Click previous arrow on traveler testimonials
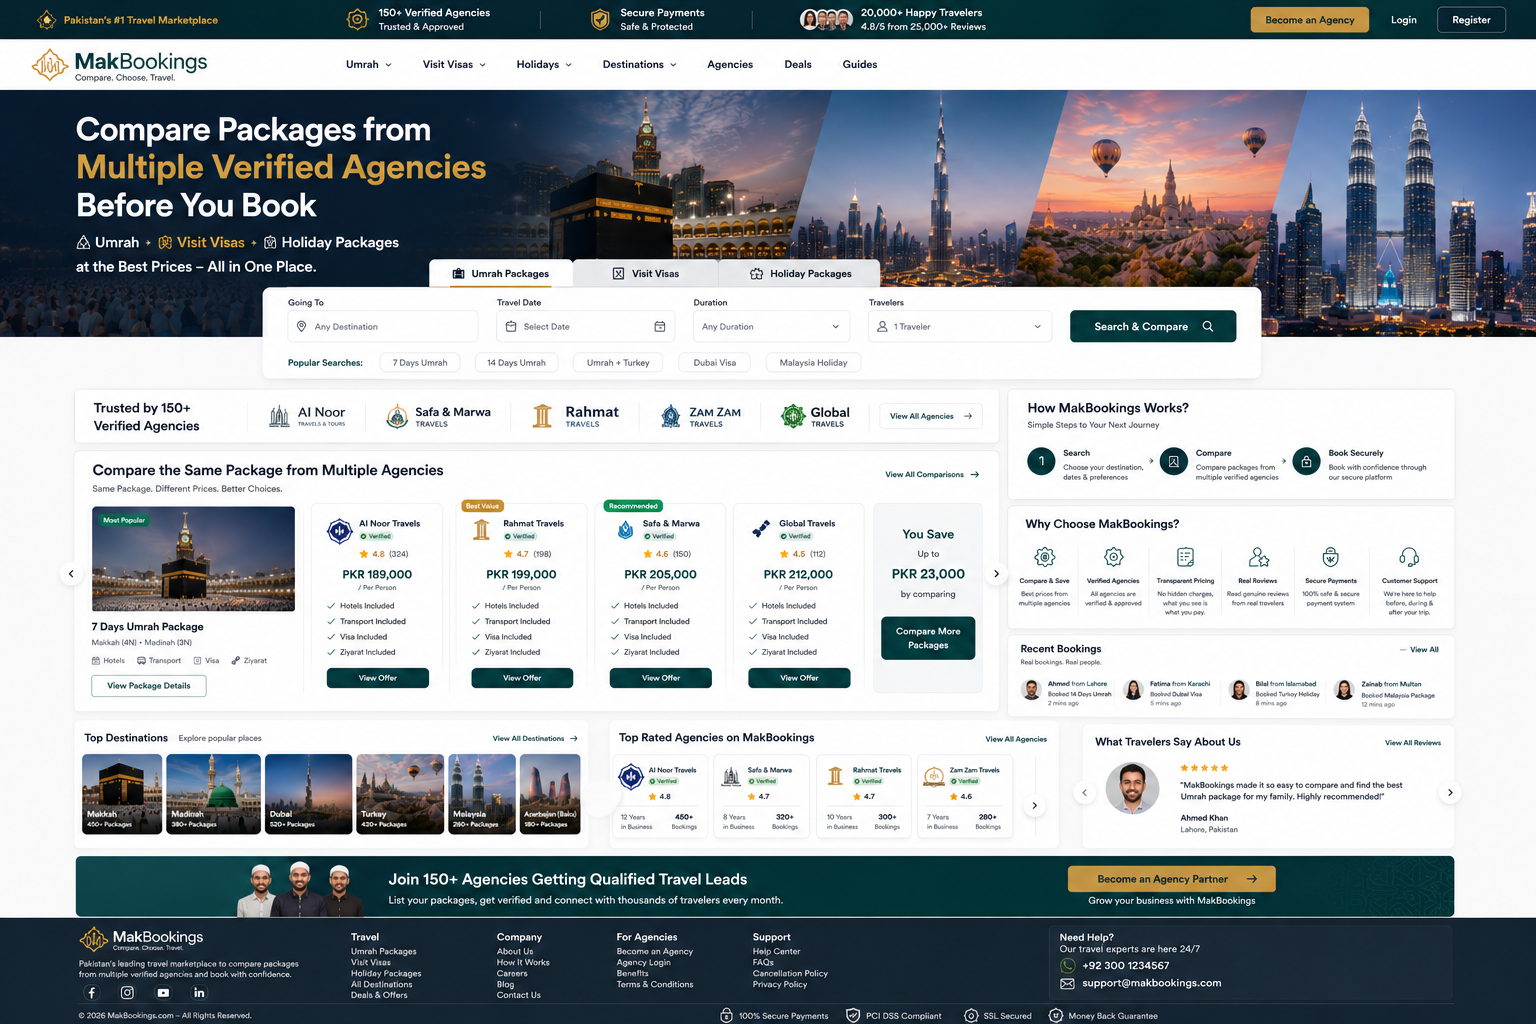 (x=1085, y=793)
